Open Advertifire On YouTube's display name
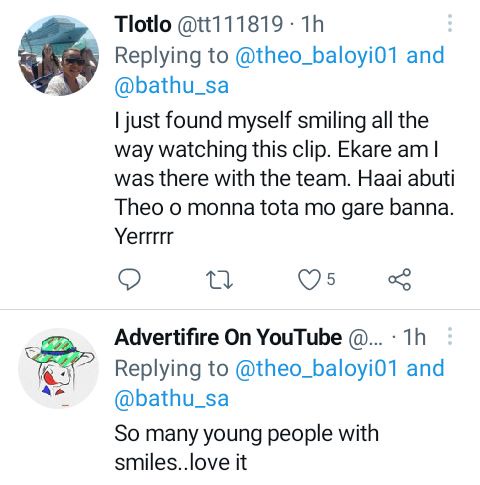Image resolution: width=480 pixels, height=485 pixels. pyautogui.click(x=228, y=337)
